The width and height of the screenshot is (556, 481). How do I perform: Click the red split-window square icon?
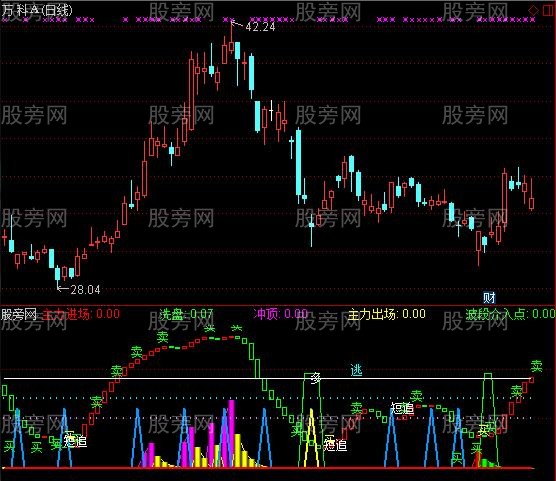tap(549, 10)
